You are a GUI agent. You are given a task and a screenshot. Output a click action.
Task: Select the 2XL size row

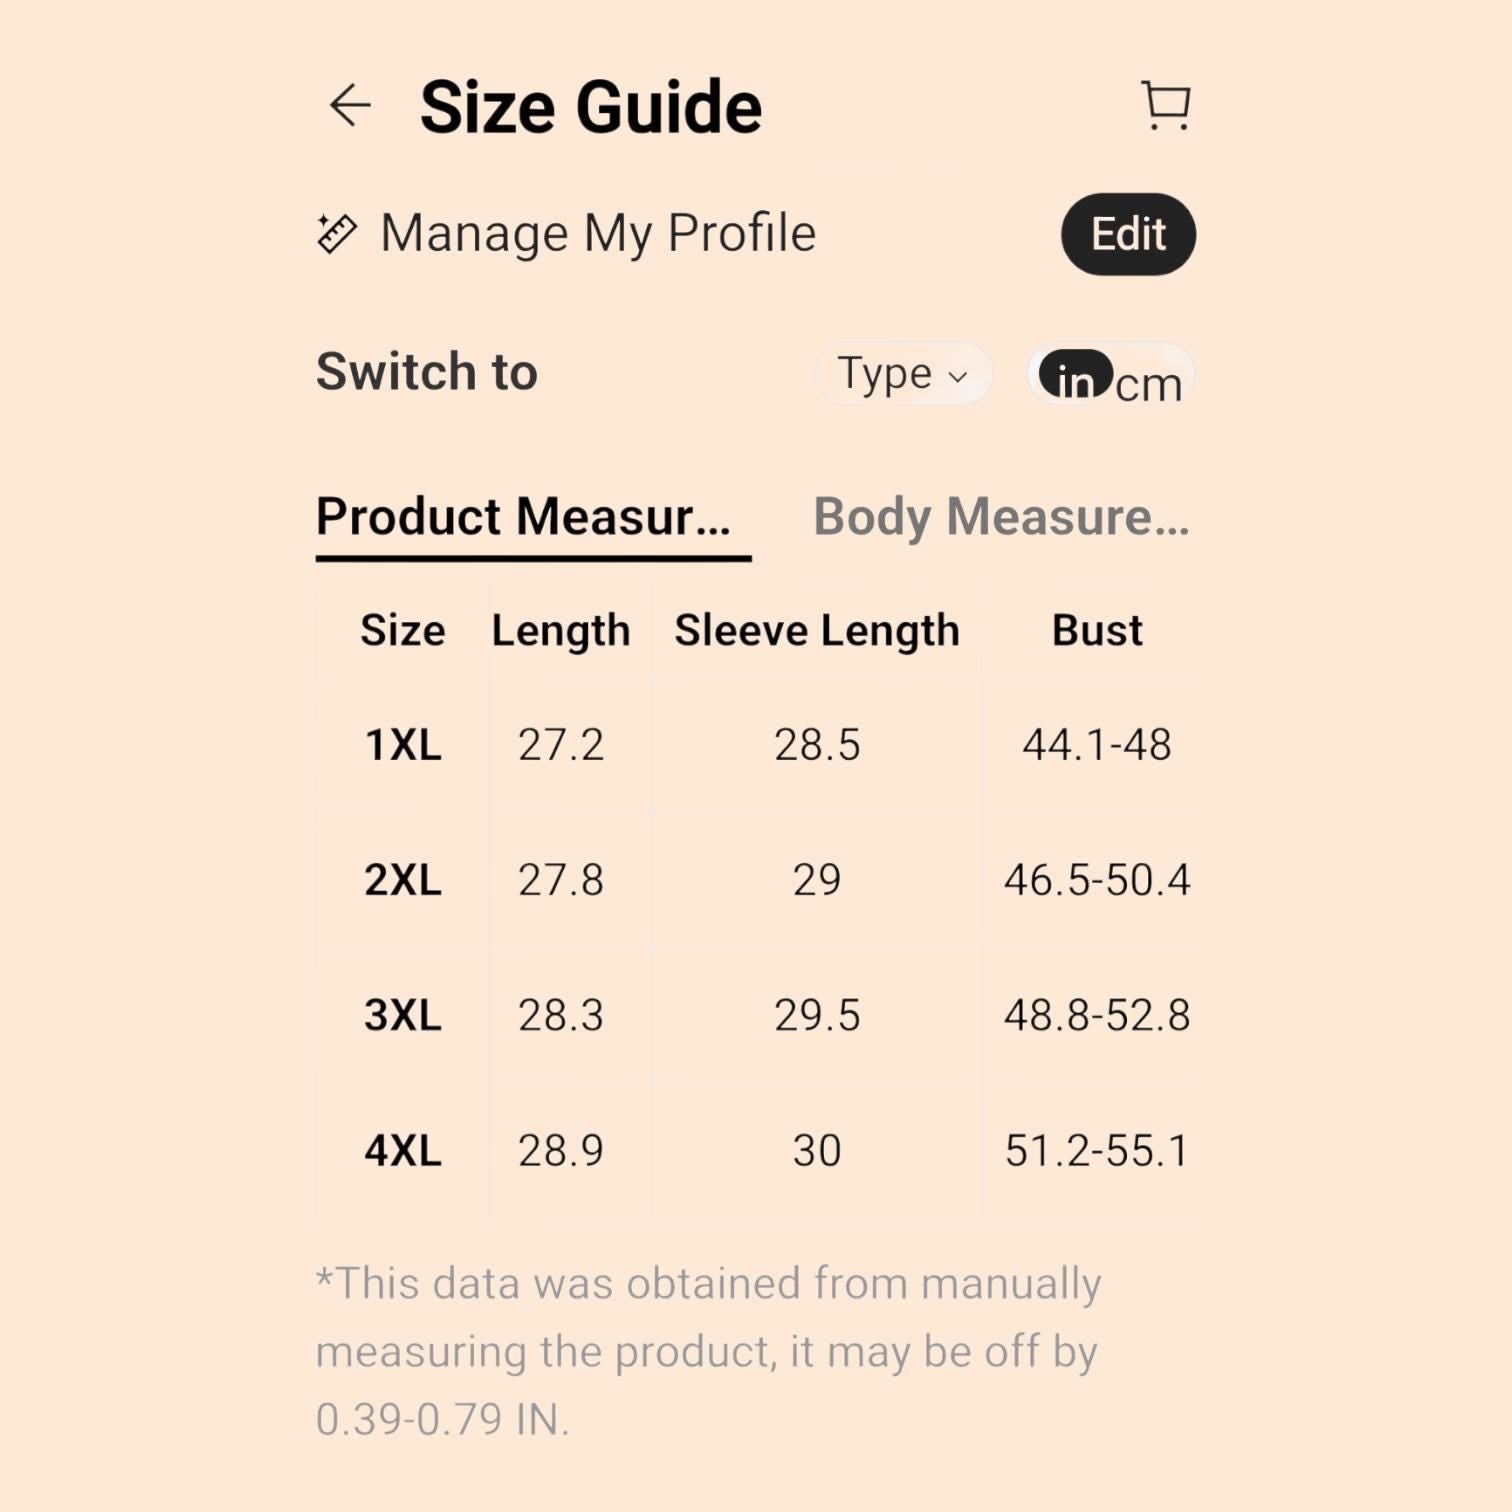click(x=756, y=880)
